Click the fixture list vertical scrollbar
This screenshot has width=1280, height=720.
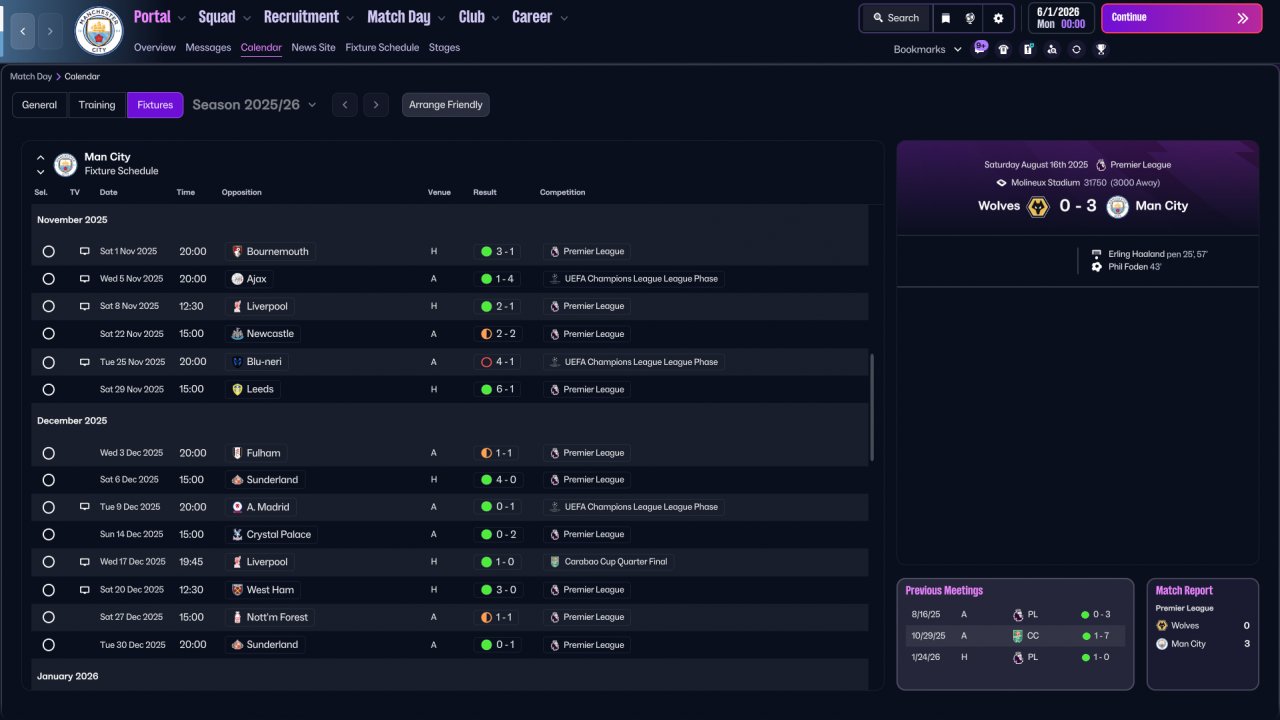click(873, 407)
